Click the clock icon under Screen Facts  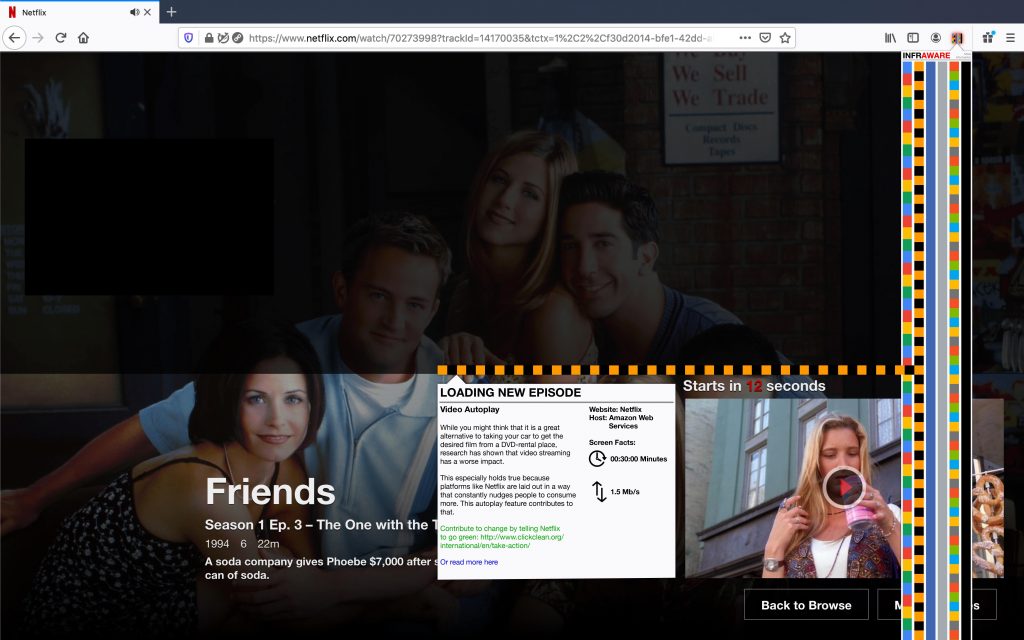point(597,458)
